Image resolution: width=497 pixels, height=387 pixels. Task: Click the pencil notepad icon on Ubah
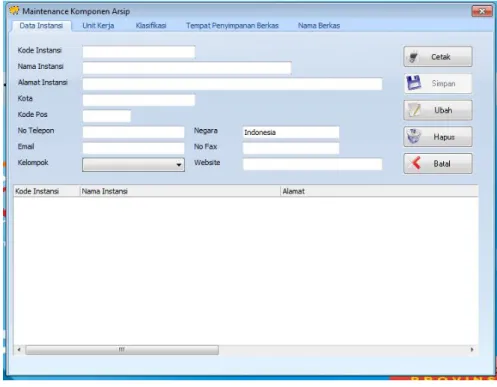[414, 110]
